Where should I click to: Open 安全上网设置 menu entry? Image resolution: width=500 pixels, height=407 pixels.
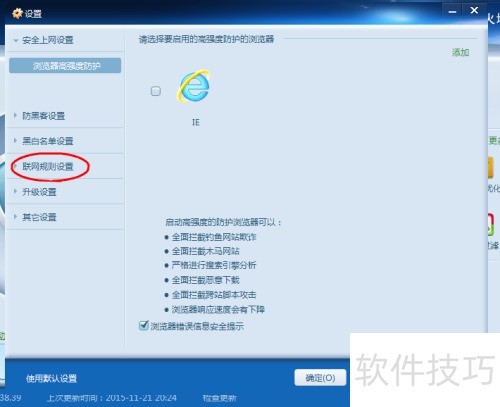click(48, 40)
